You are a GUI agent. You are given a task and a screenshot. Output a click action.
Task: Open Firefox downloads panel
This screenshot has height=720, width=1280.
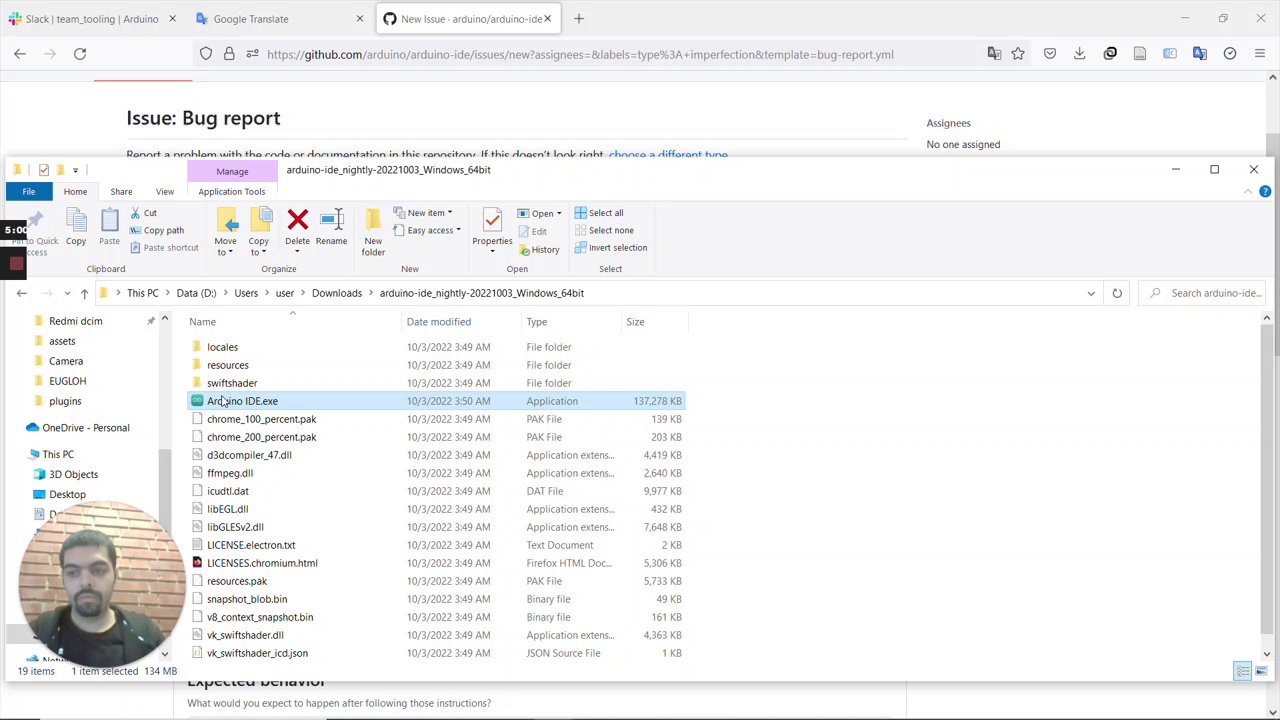click(1079, 54)
